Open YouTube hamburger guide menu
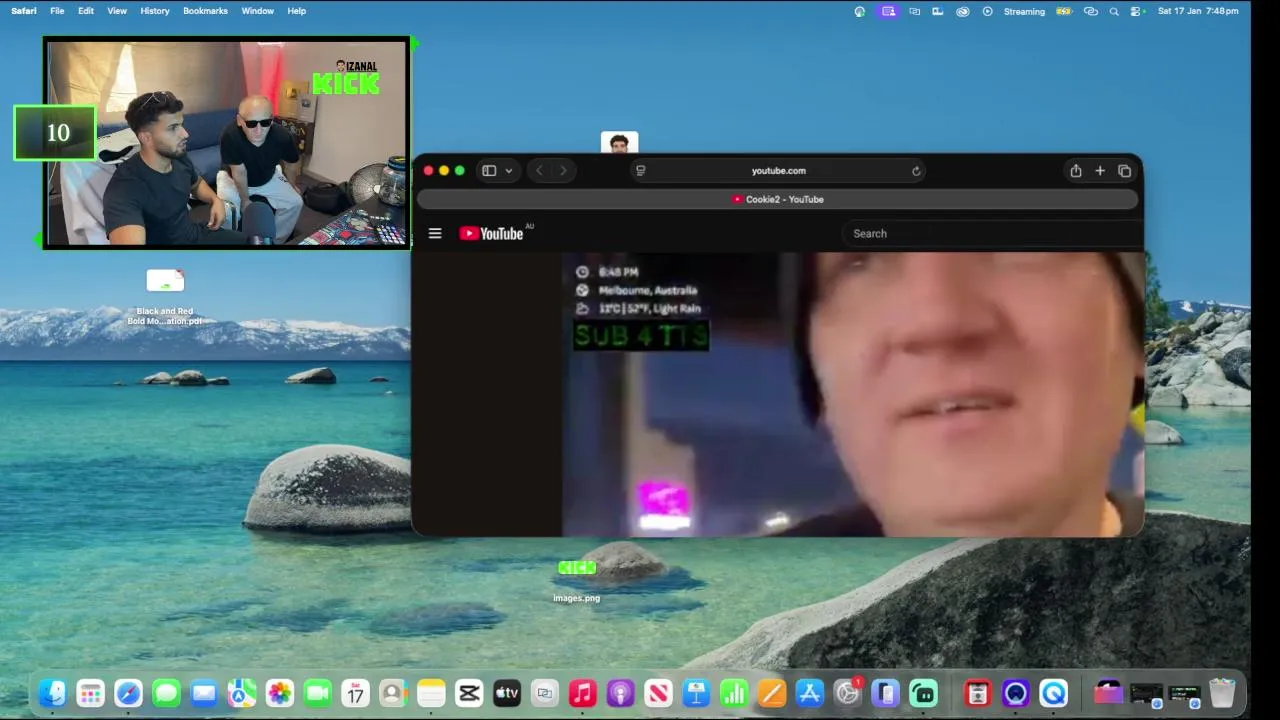The height and width of the screenshot is (720, 1280). point(435,233)
